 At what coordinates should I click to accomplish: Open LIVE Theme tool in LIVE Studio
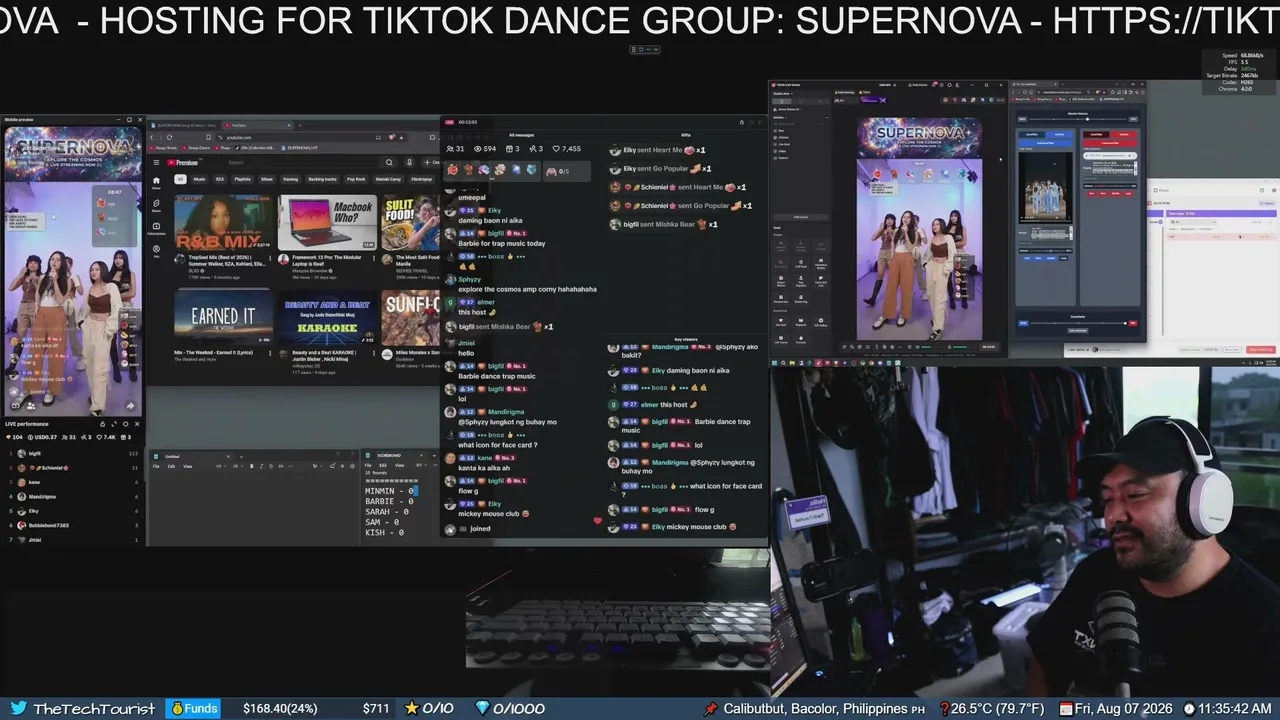pos(781,341)
